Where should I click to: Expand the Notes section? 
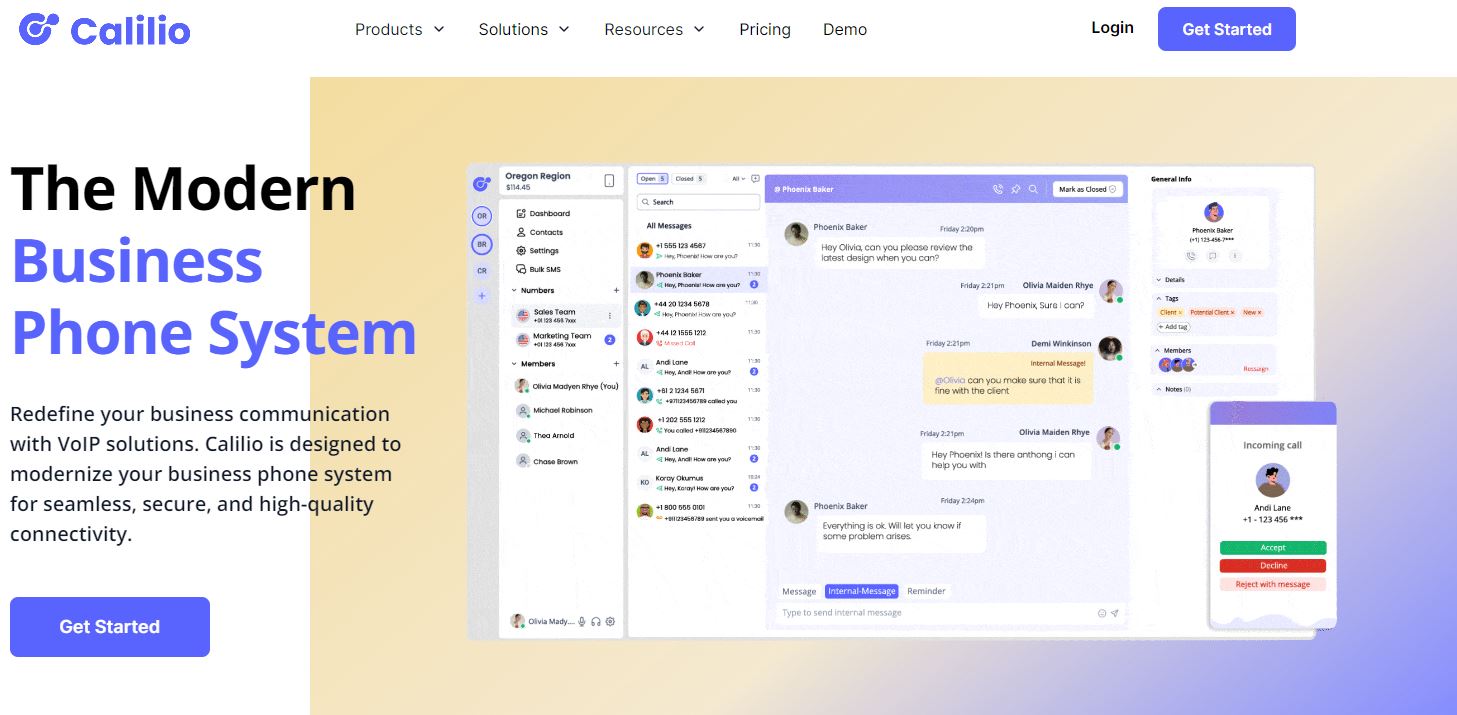[x=1172, y=389]
